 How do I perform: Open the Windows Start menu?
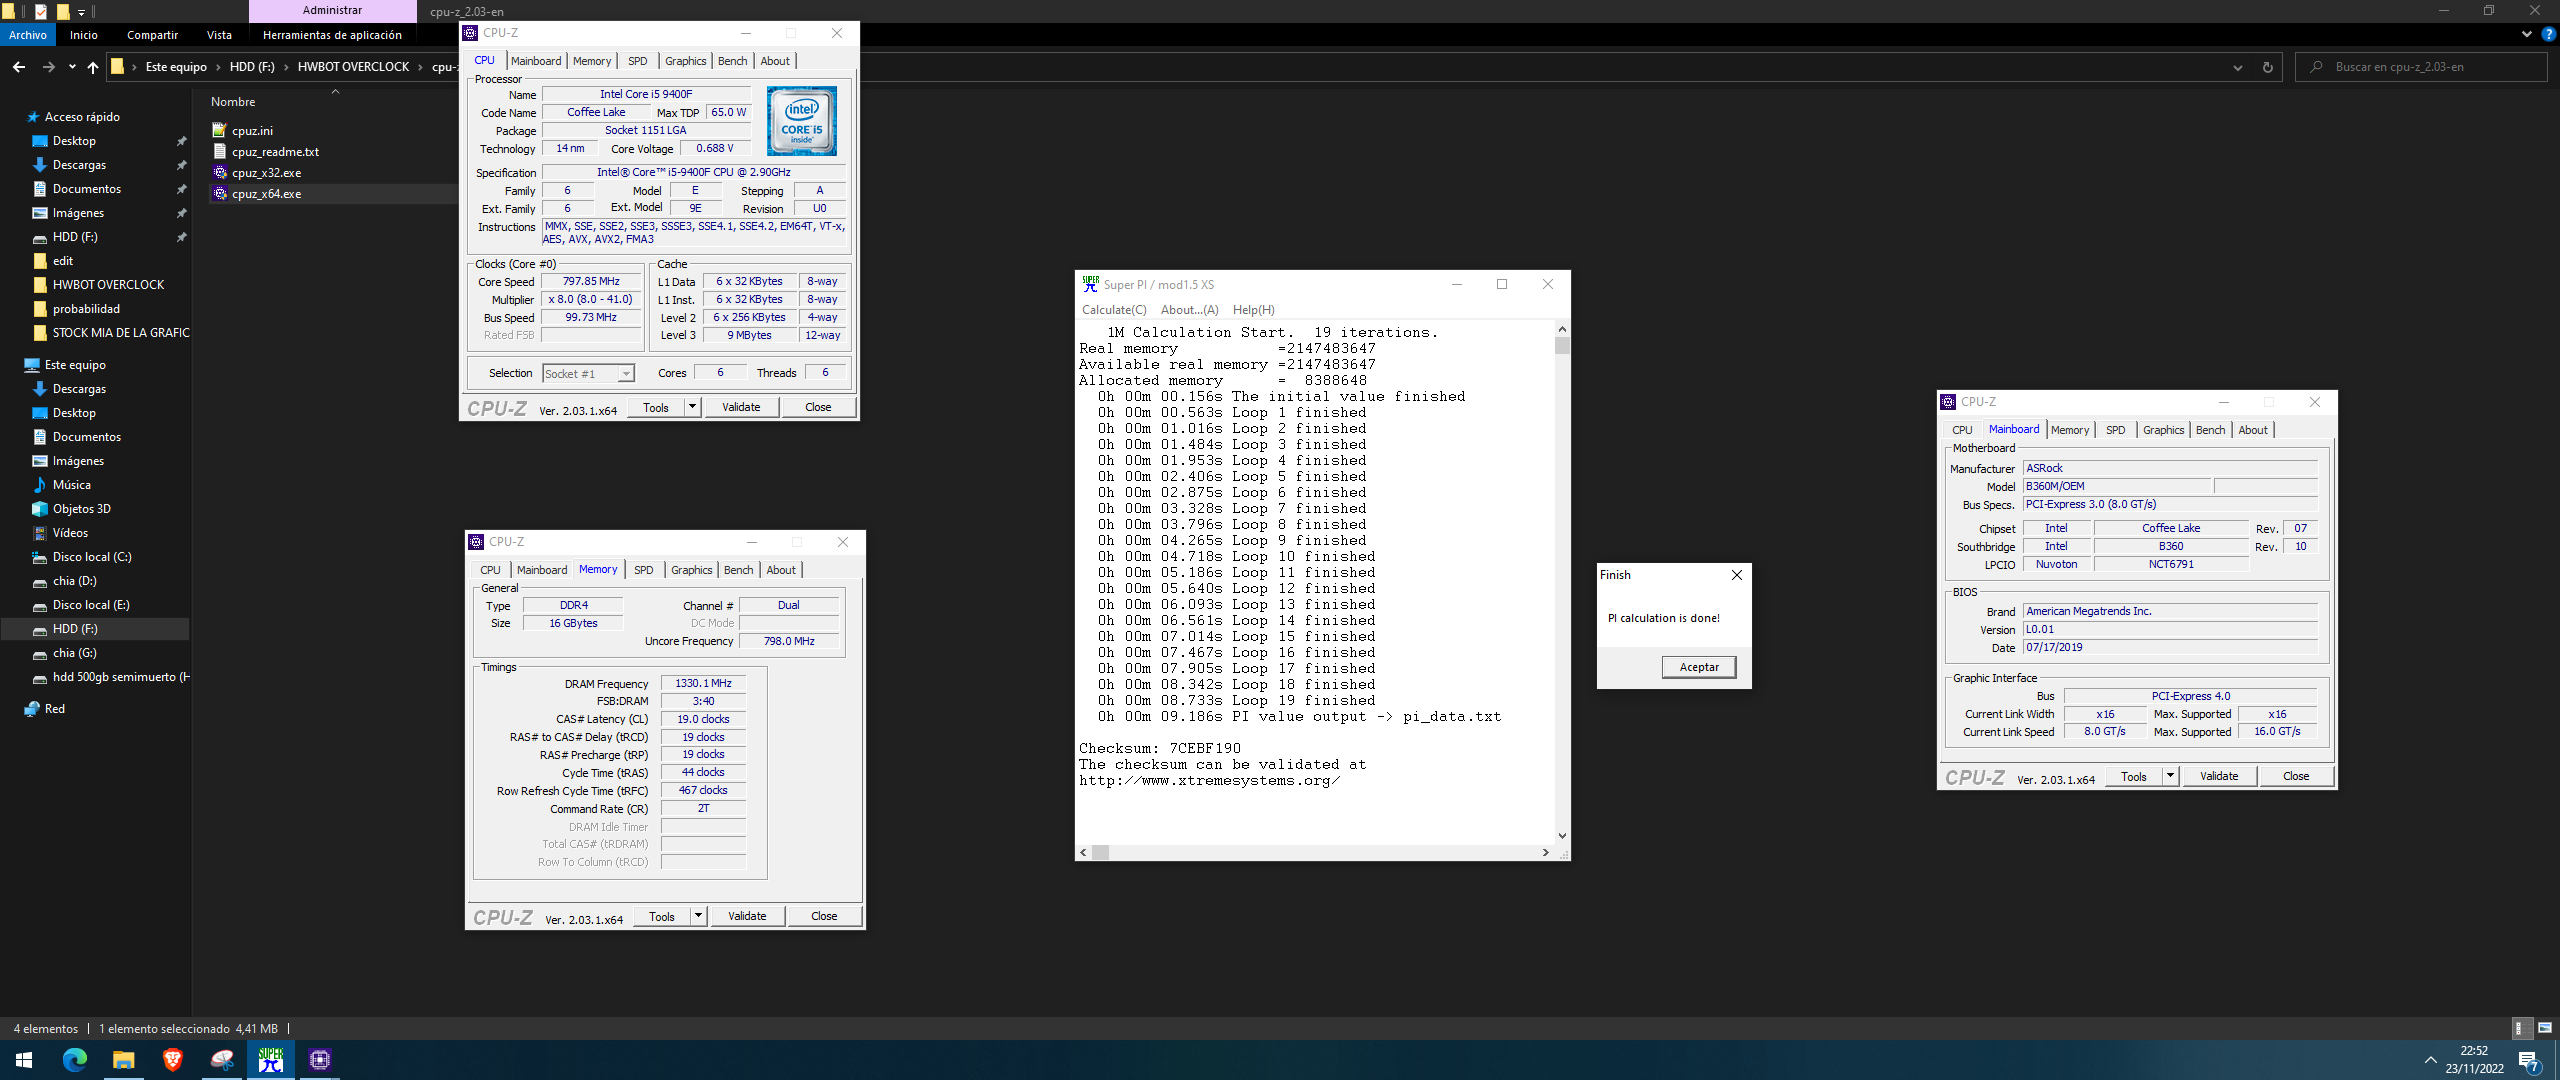click(24, 1060)
